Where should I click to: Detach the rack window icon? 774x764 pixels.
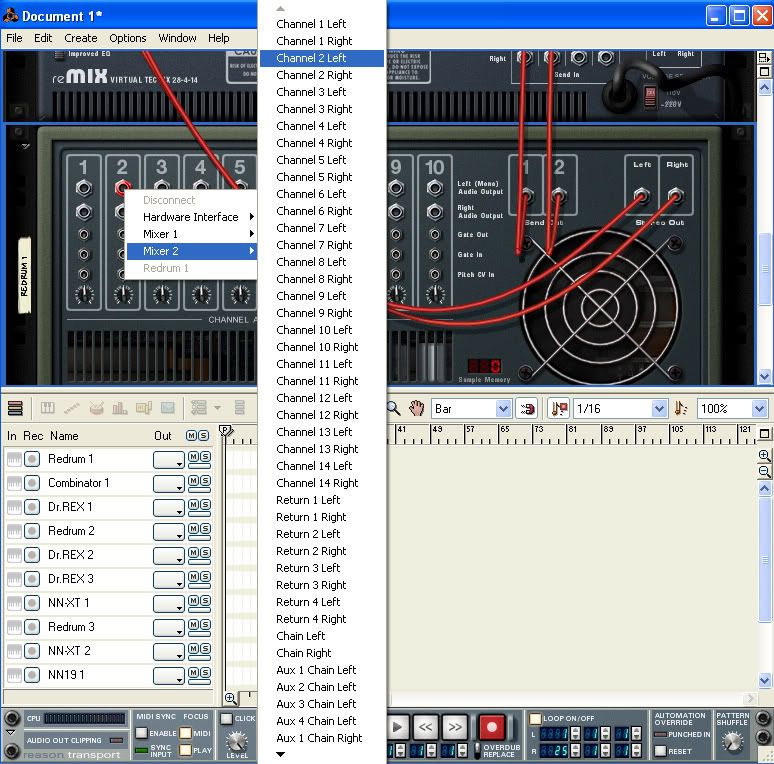(x=764, y=58)
